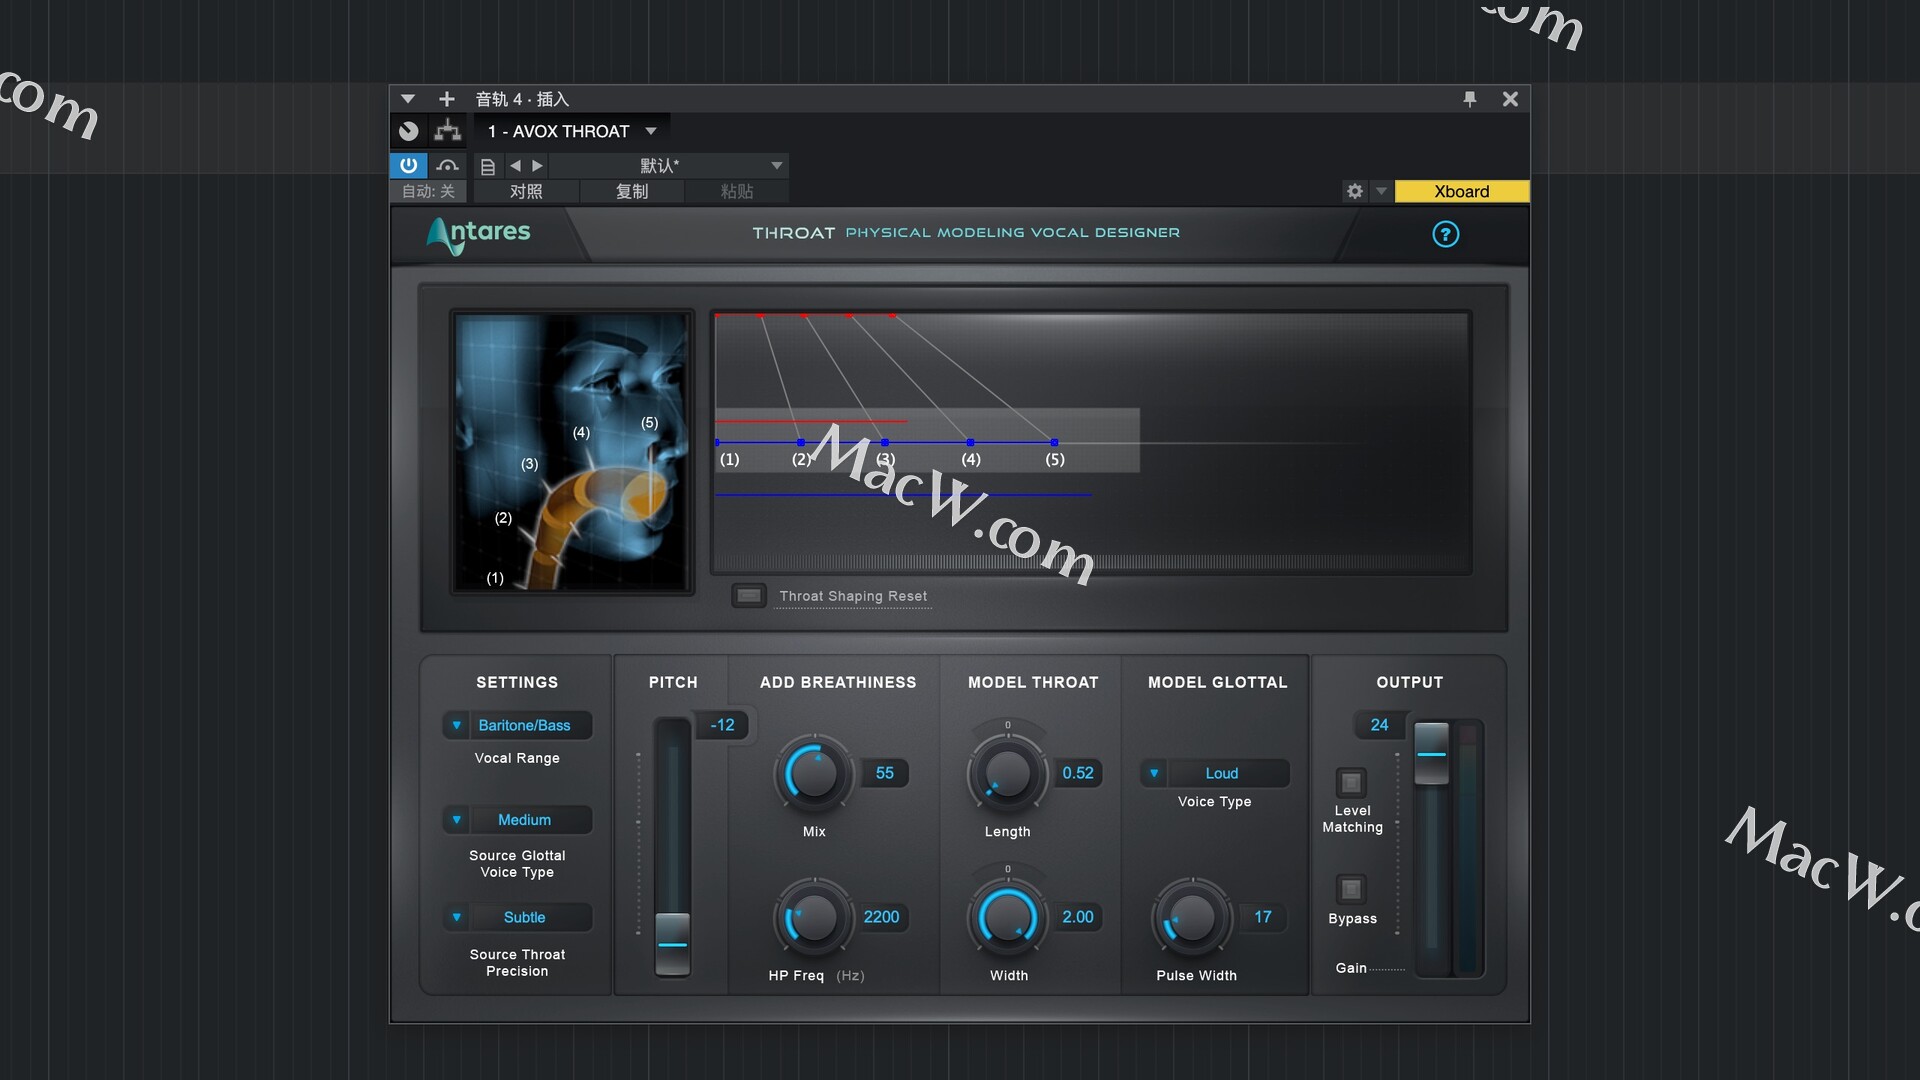Open the Source Glottal Voice Type Medium dropdown
This screenshot has height=1080, width=1920.
pyautogui.click(x=517, y=820)
